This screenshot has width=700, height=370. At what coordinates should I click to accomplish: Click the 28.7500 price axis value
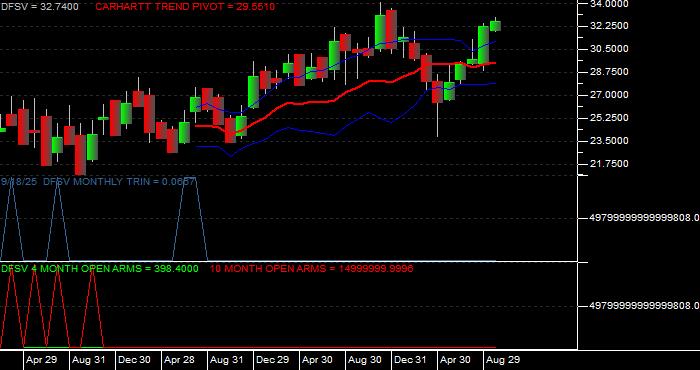[x=609, y=72]
